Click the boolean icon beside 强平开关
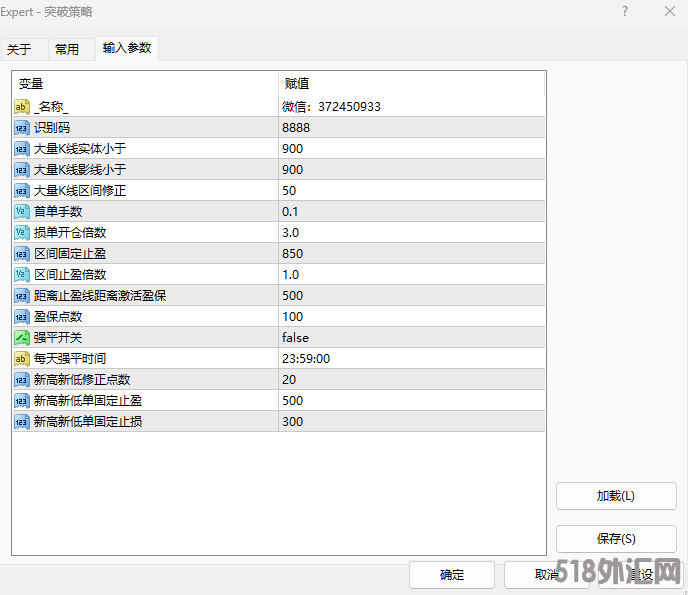The height and width of the screenshot is (595, 688). pyautogui.click(x=22, y=338)
